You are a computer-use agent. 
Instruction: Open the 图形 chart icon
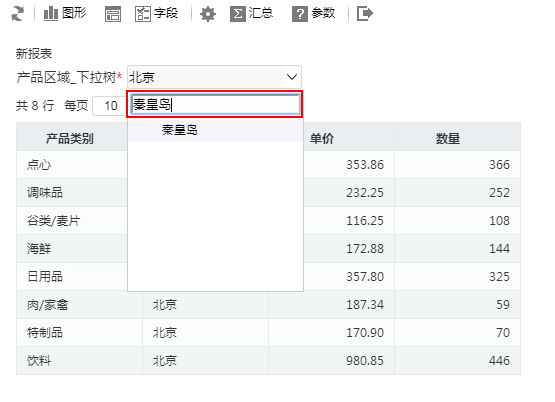pos(51,14)
